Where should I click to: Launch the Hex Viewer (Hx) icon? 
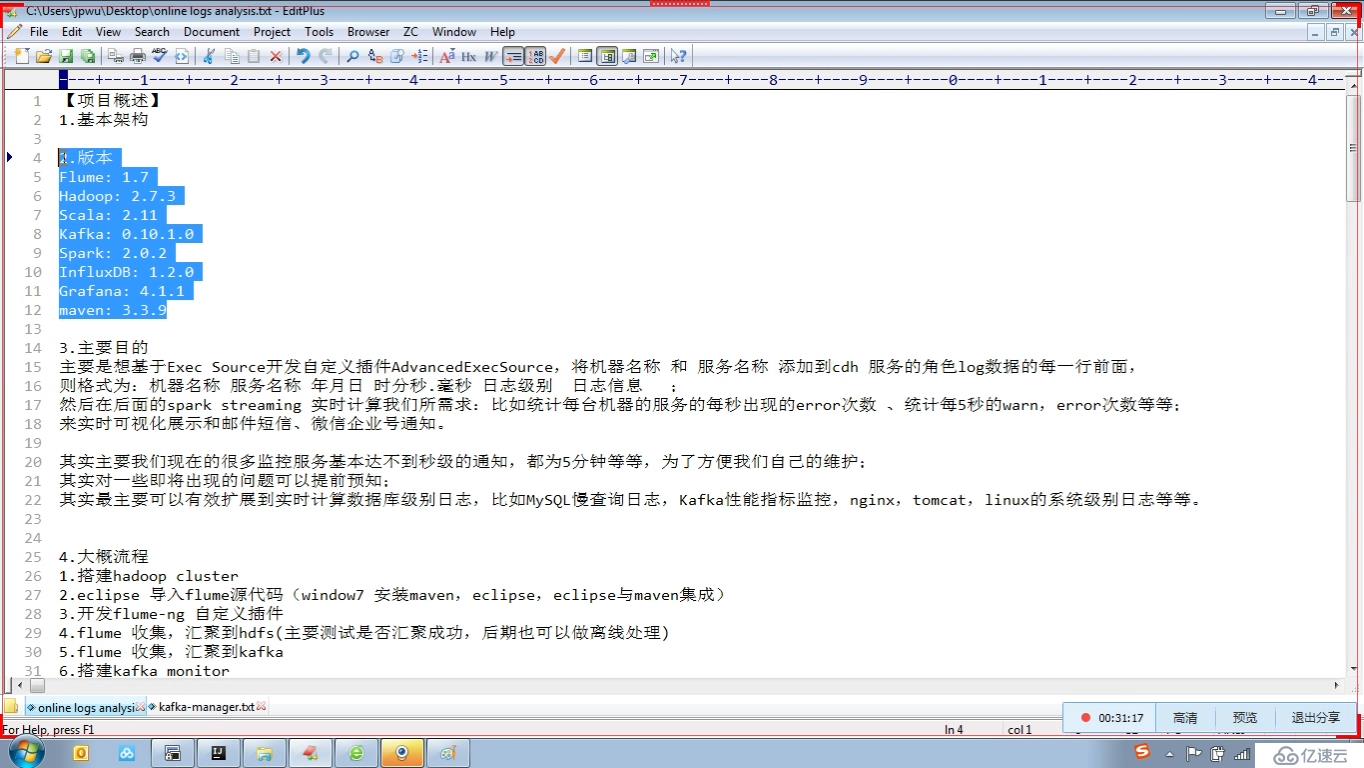pyautogui.click(x=468, y=56)
